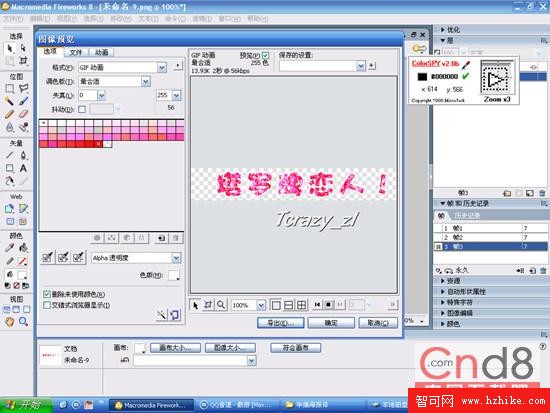
Task: Click the Cancel button in the dialog
Action: click(x=378, y=323)
